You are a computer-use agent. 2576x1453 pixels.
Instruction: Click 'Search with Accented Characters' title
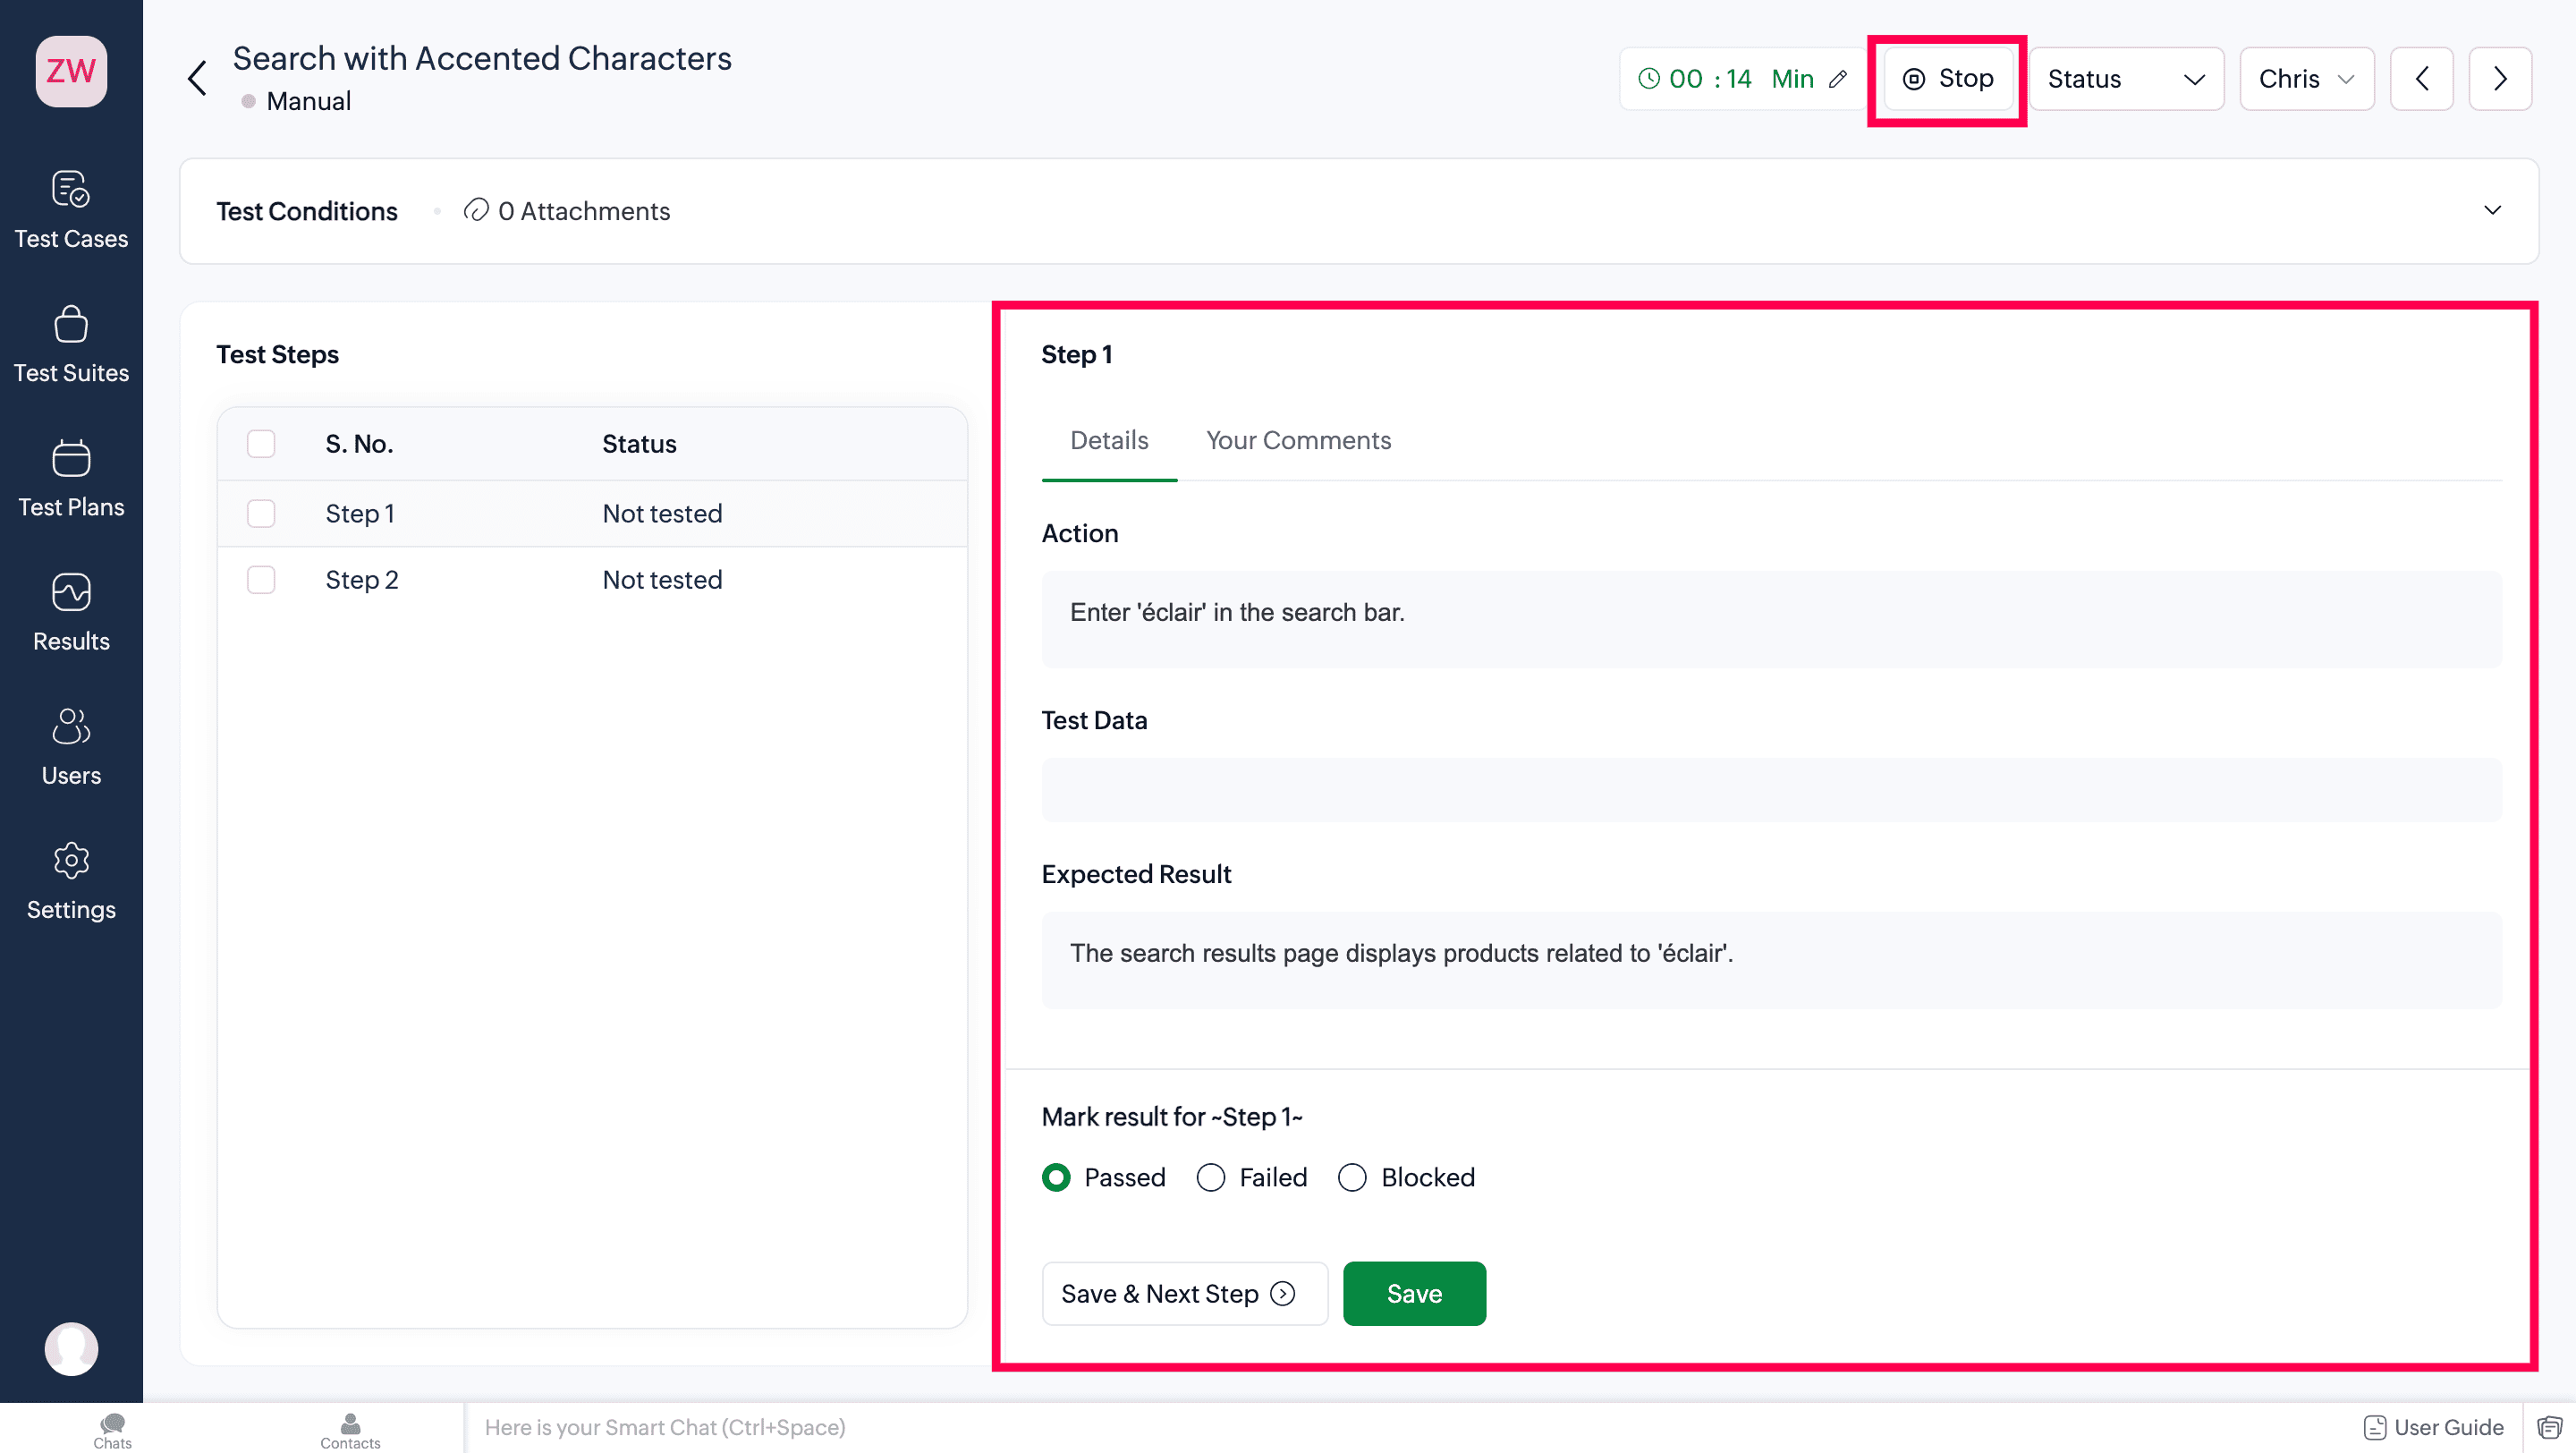[482, 58]
